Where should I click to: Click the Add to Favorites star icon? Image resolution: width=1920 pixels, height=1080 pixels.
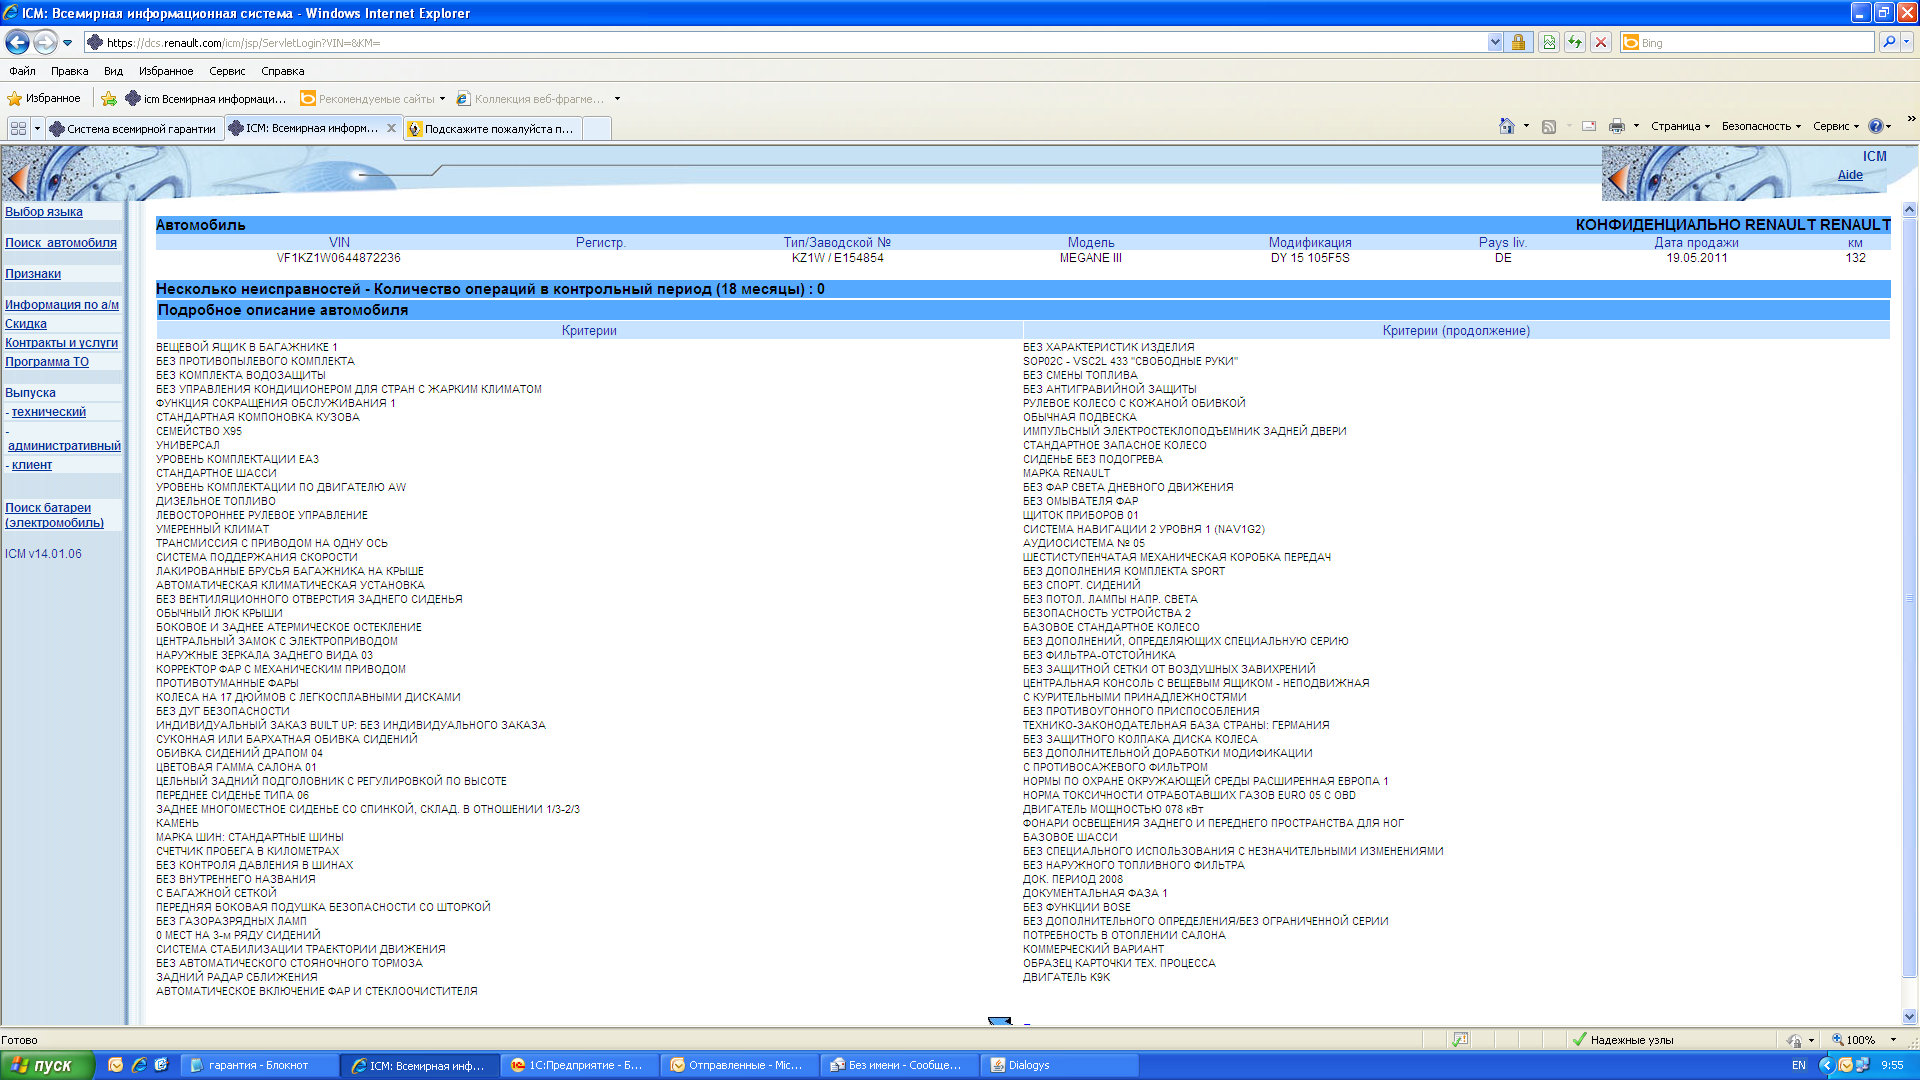pos(109,99)
